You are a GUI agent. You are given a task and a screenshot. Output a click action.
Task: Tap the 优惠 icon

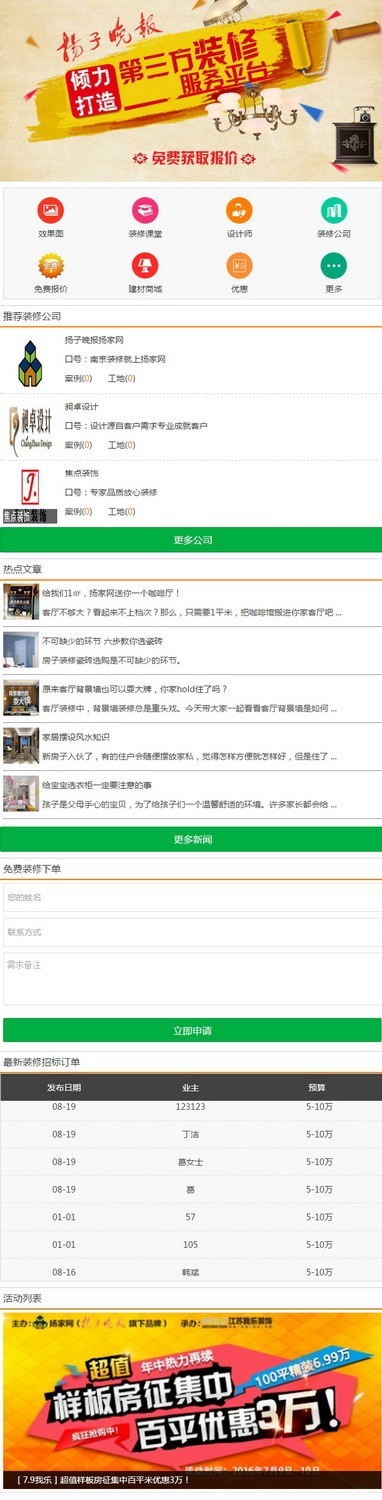239,266
